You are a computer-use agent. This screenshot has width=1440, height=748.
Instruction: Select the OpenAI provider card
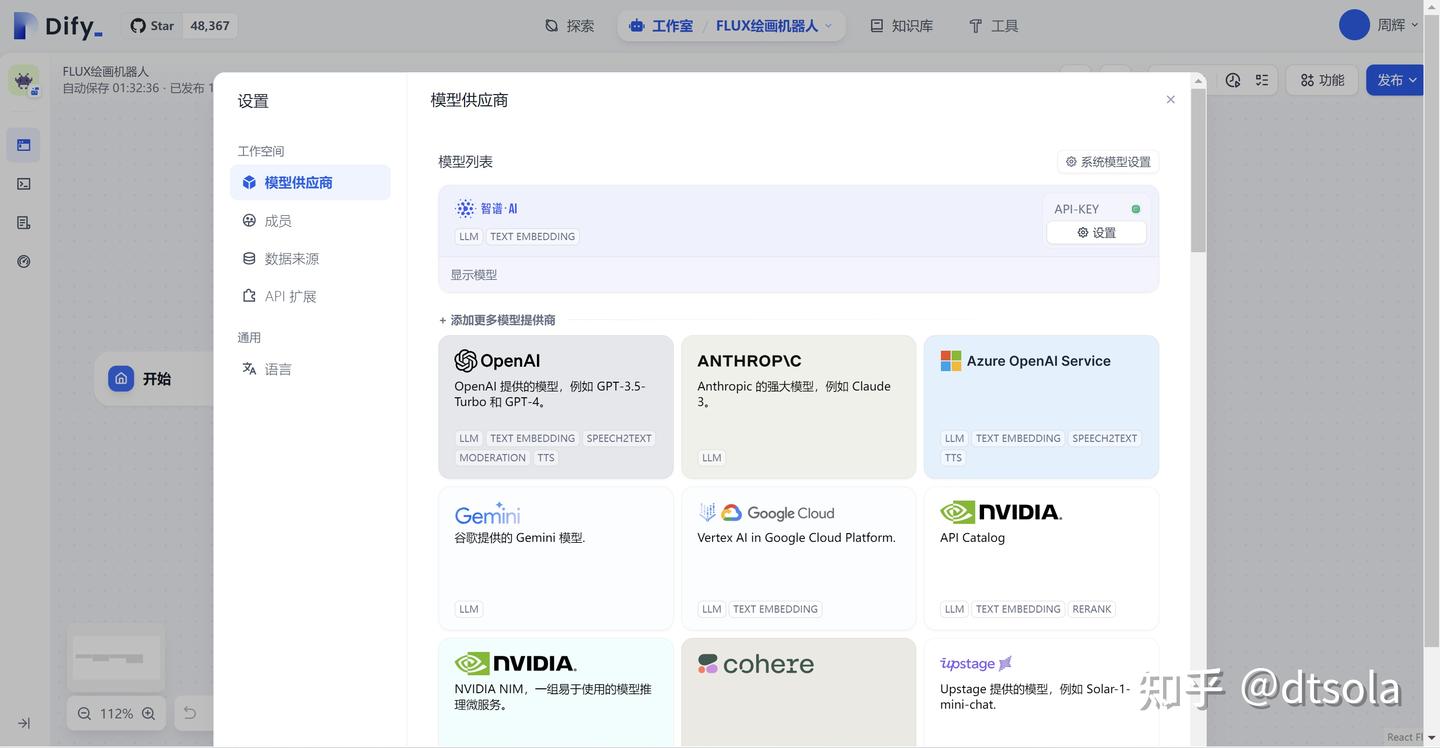click(x=555, y=407)
